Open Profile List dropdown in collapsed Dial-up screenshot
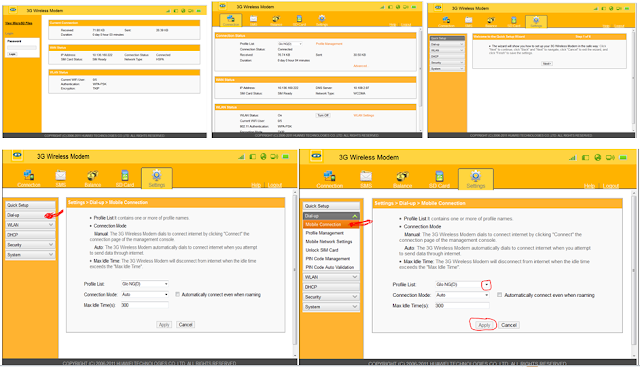The width and height of the screenshot is (640, 367). click(166, 284)
